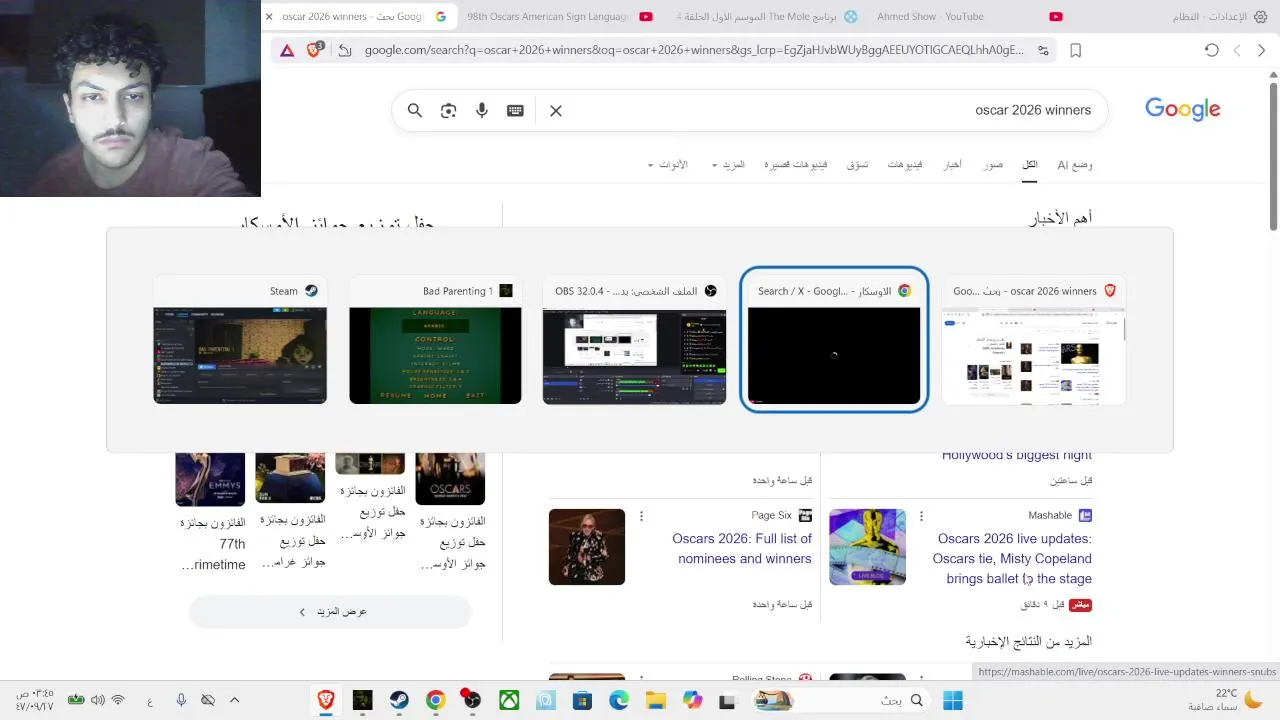Start voice search with the microphone icon
The width and height of the screenshot is (1280, 720).
pyautogui.click(x=482, y=111)
